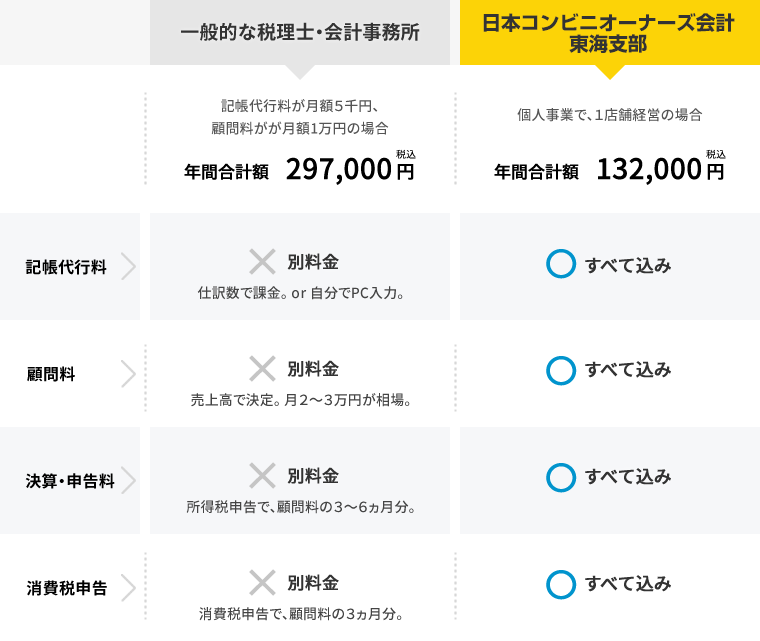Click the 132,000円 annual total
Viewport: 760px width, 641px height.
[x=661, y=170]
